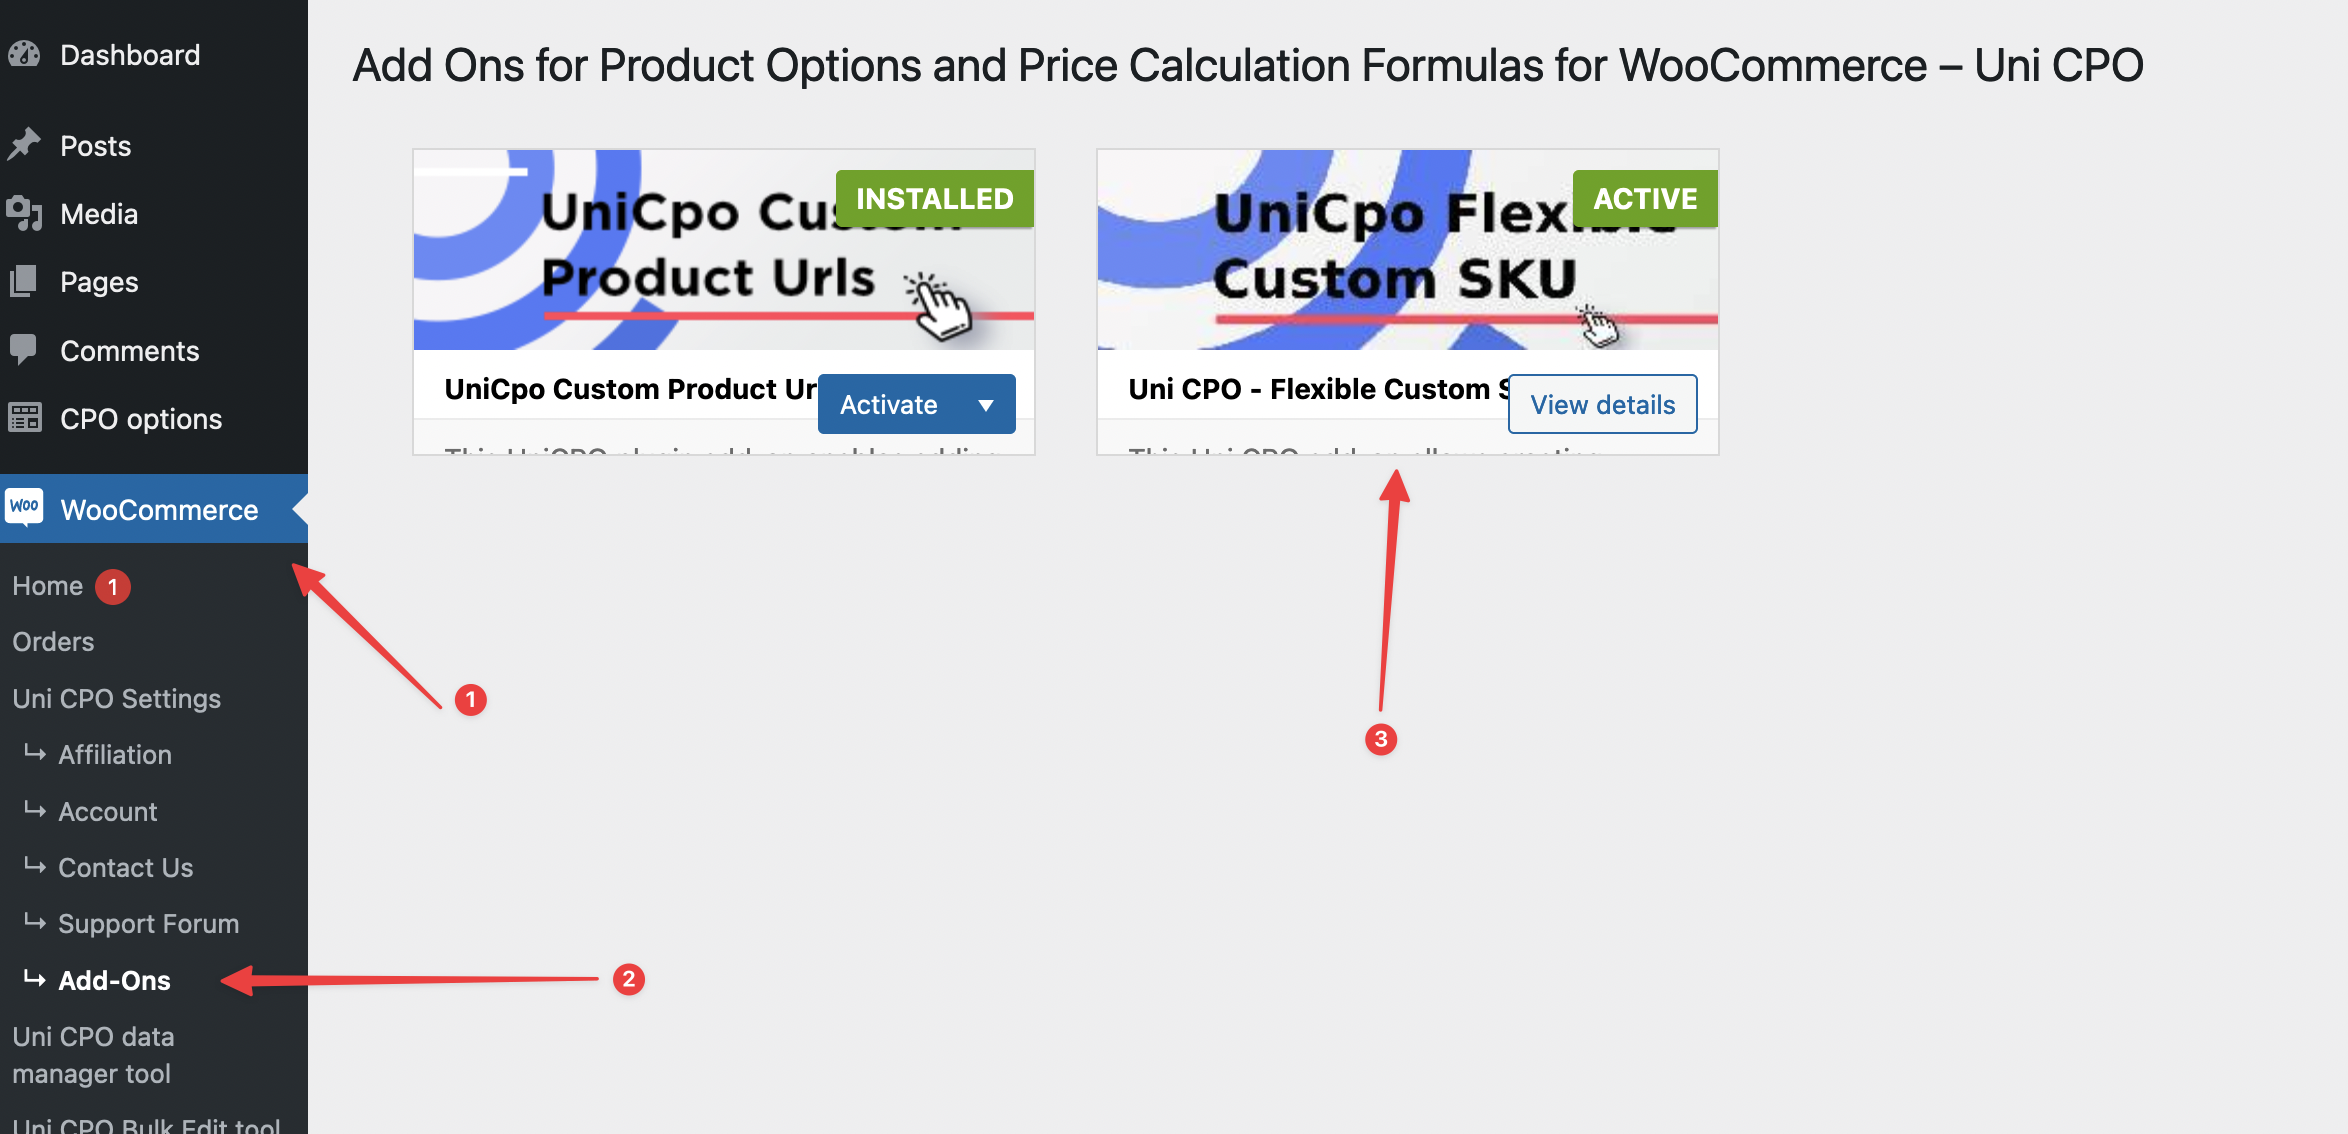Open the Orders submenu item
Screen dimensions: 2348x1134
53,642
